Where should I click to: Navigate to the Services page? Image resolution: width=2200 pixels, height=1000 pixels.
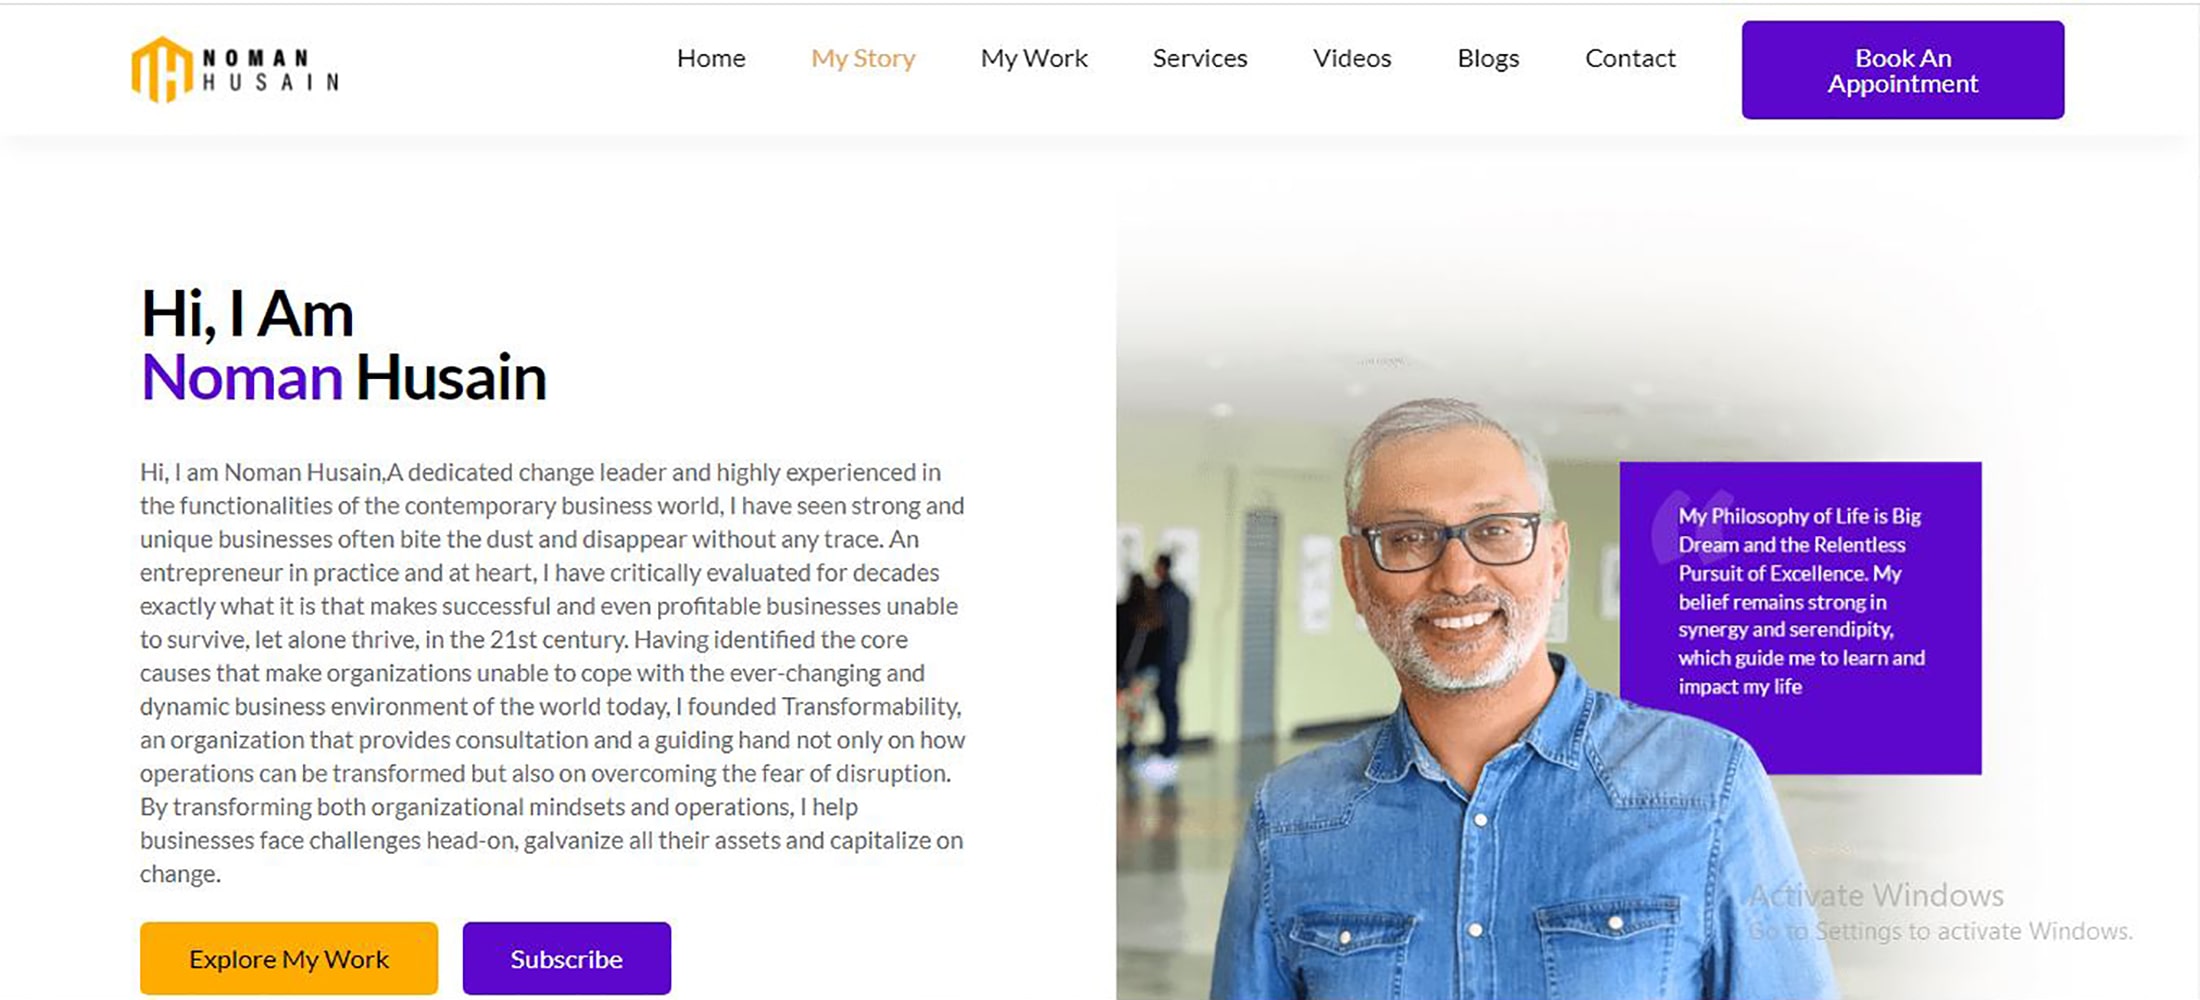[1200, 59]
